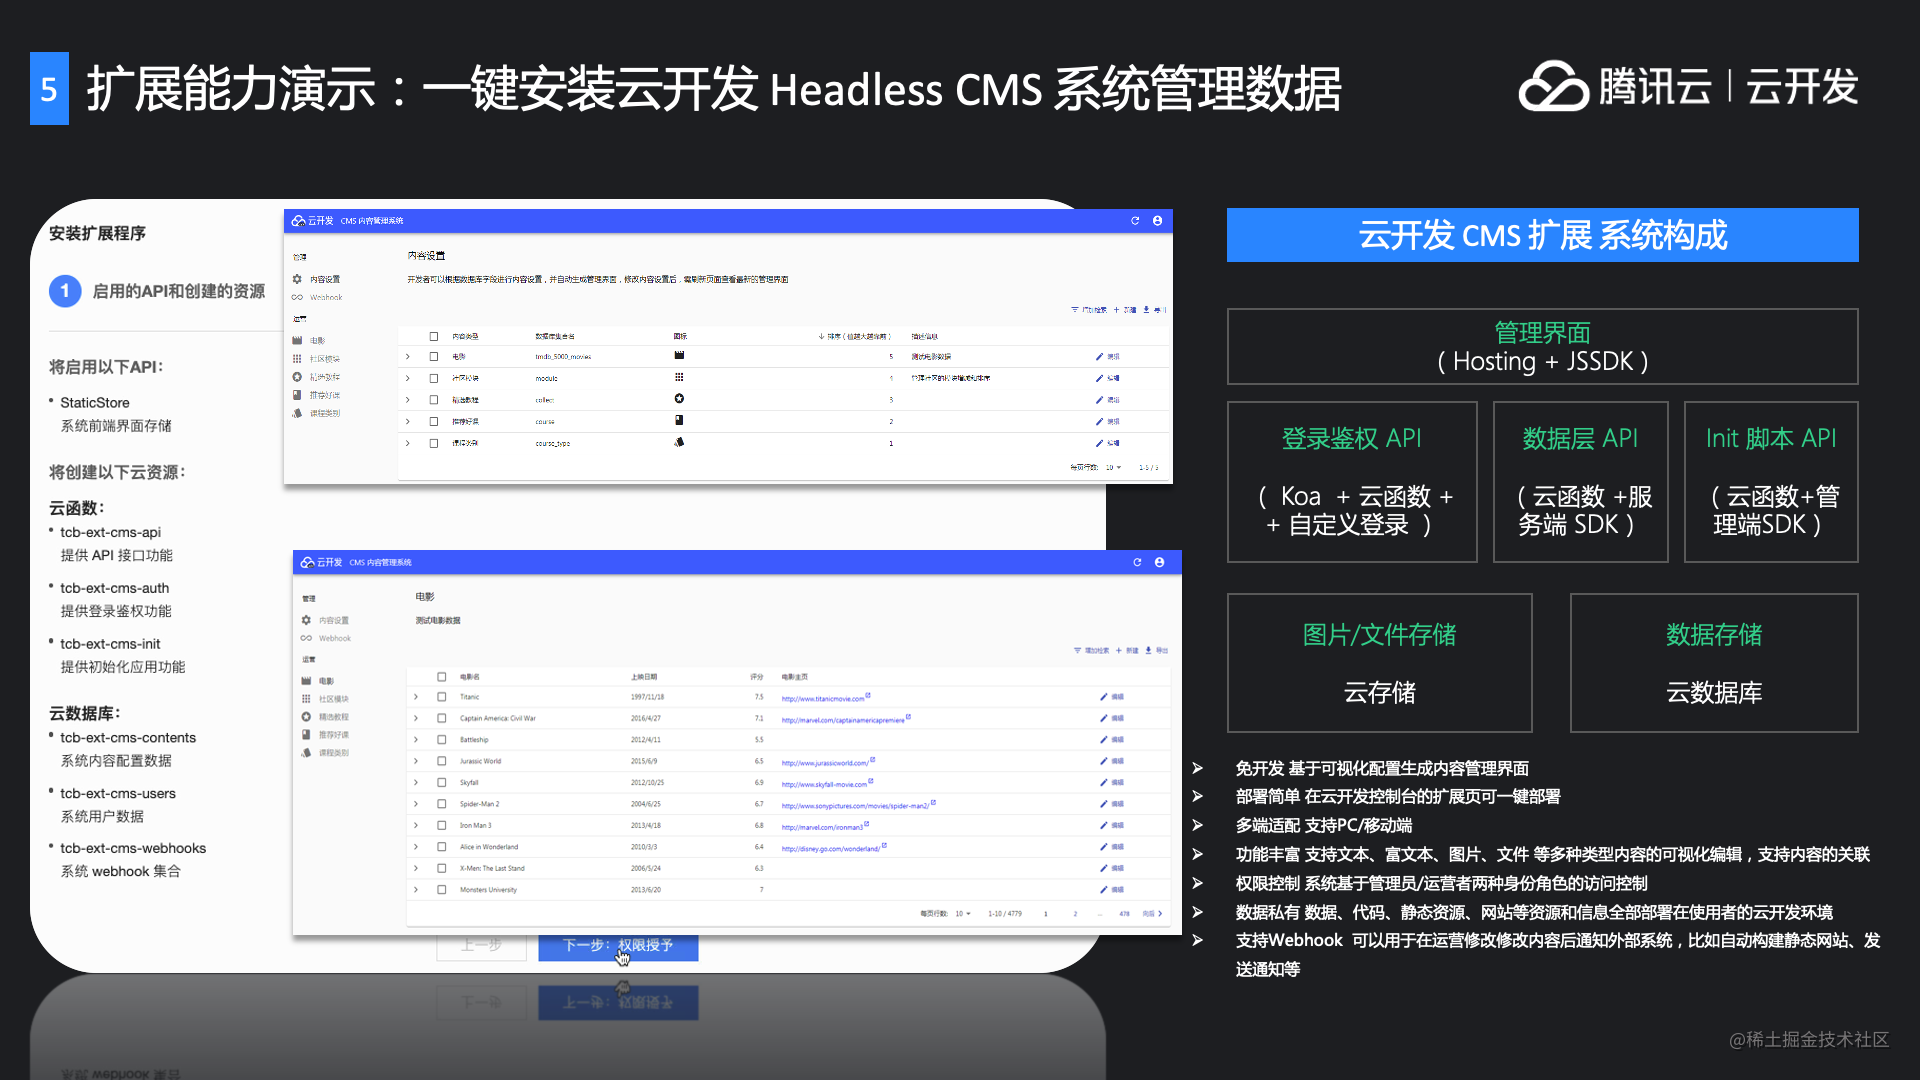
Task: Click 下一步：权限授予 button
Action: [618, 946]
